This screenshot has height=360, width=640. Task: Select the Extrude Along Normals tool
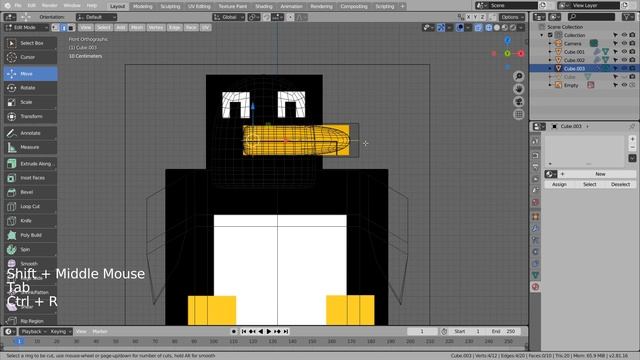click(31, 164)
